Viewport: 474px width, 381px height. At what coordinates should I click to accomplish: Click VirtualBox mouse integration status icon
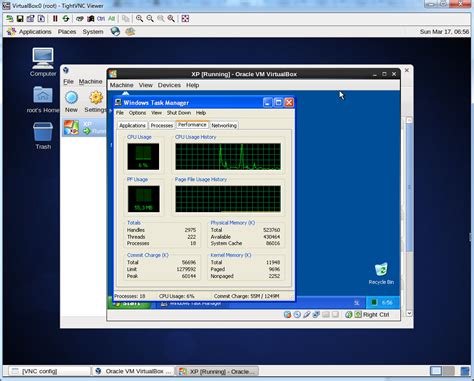click(348, 315)
